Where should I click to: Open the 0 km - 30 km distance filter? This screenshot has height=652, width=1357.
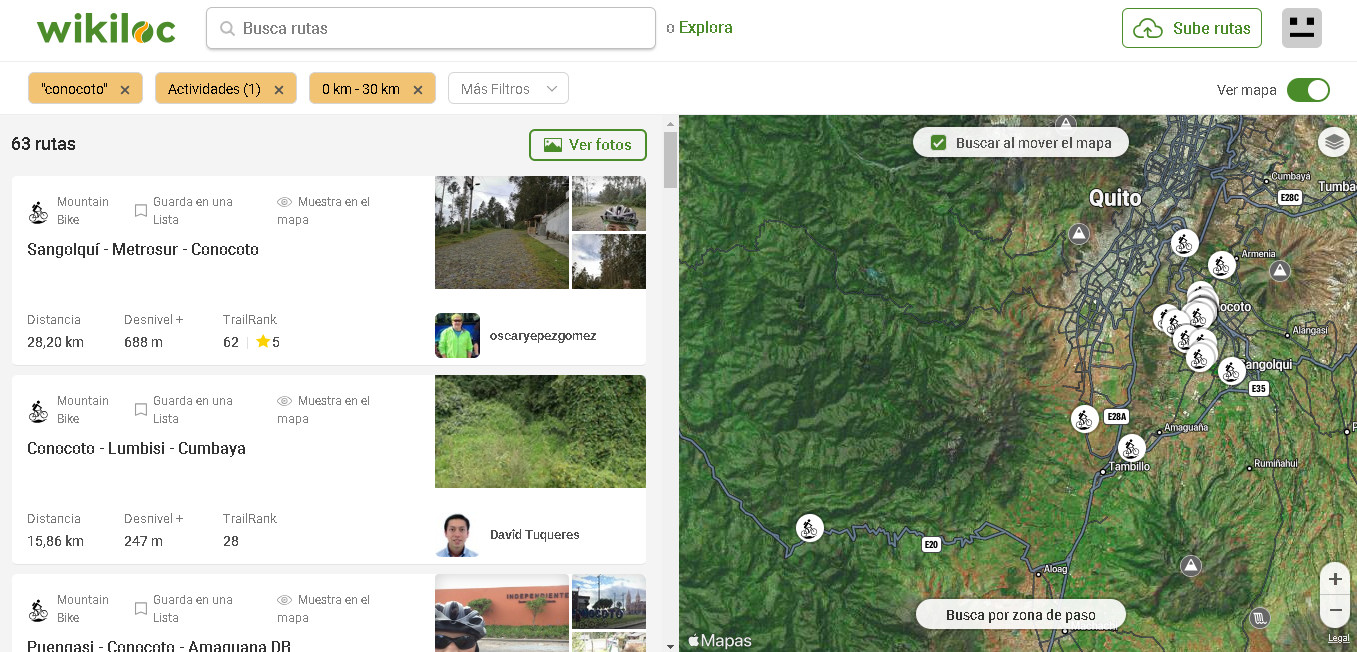coord(361,89)
